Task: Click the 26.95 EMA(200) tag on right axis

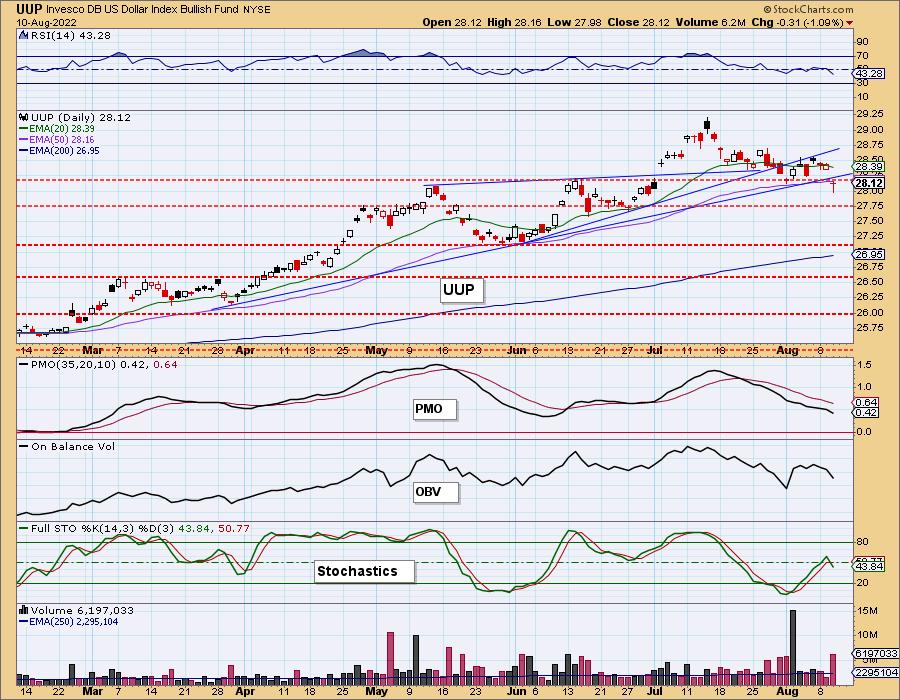Action: pyautogui.click(x=870, y=254)
